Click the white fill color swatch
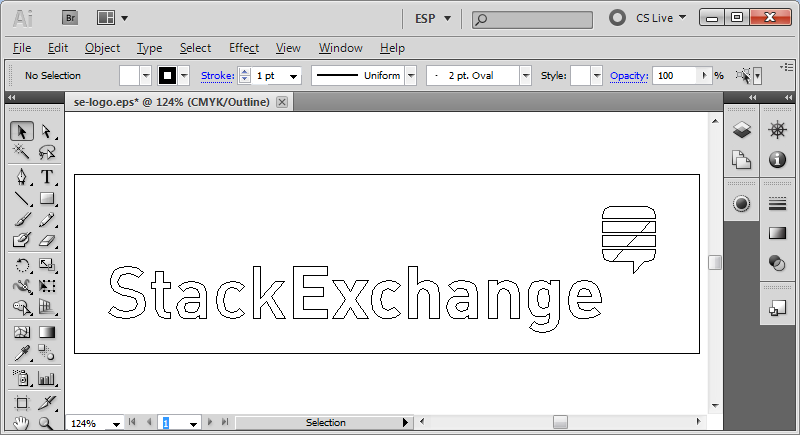Viewport: 800px width, 435px height. coord(129,76)
